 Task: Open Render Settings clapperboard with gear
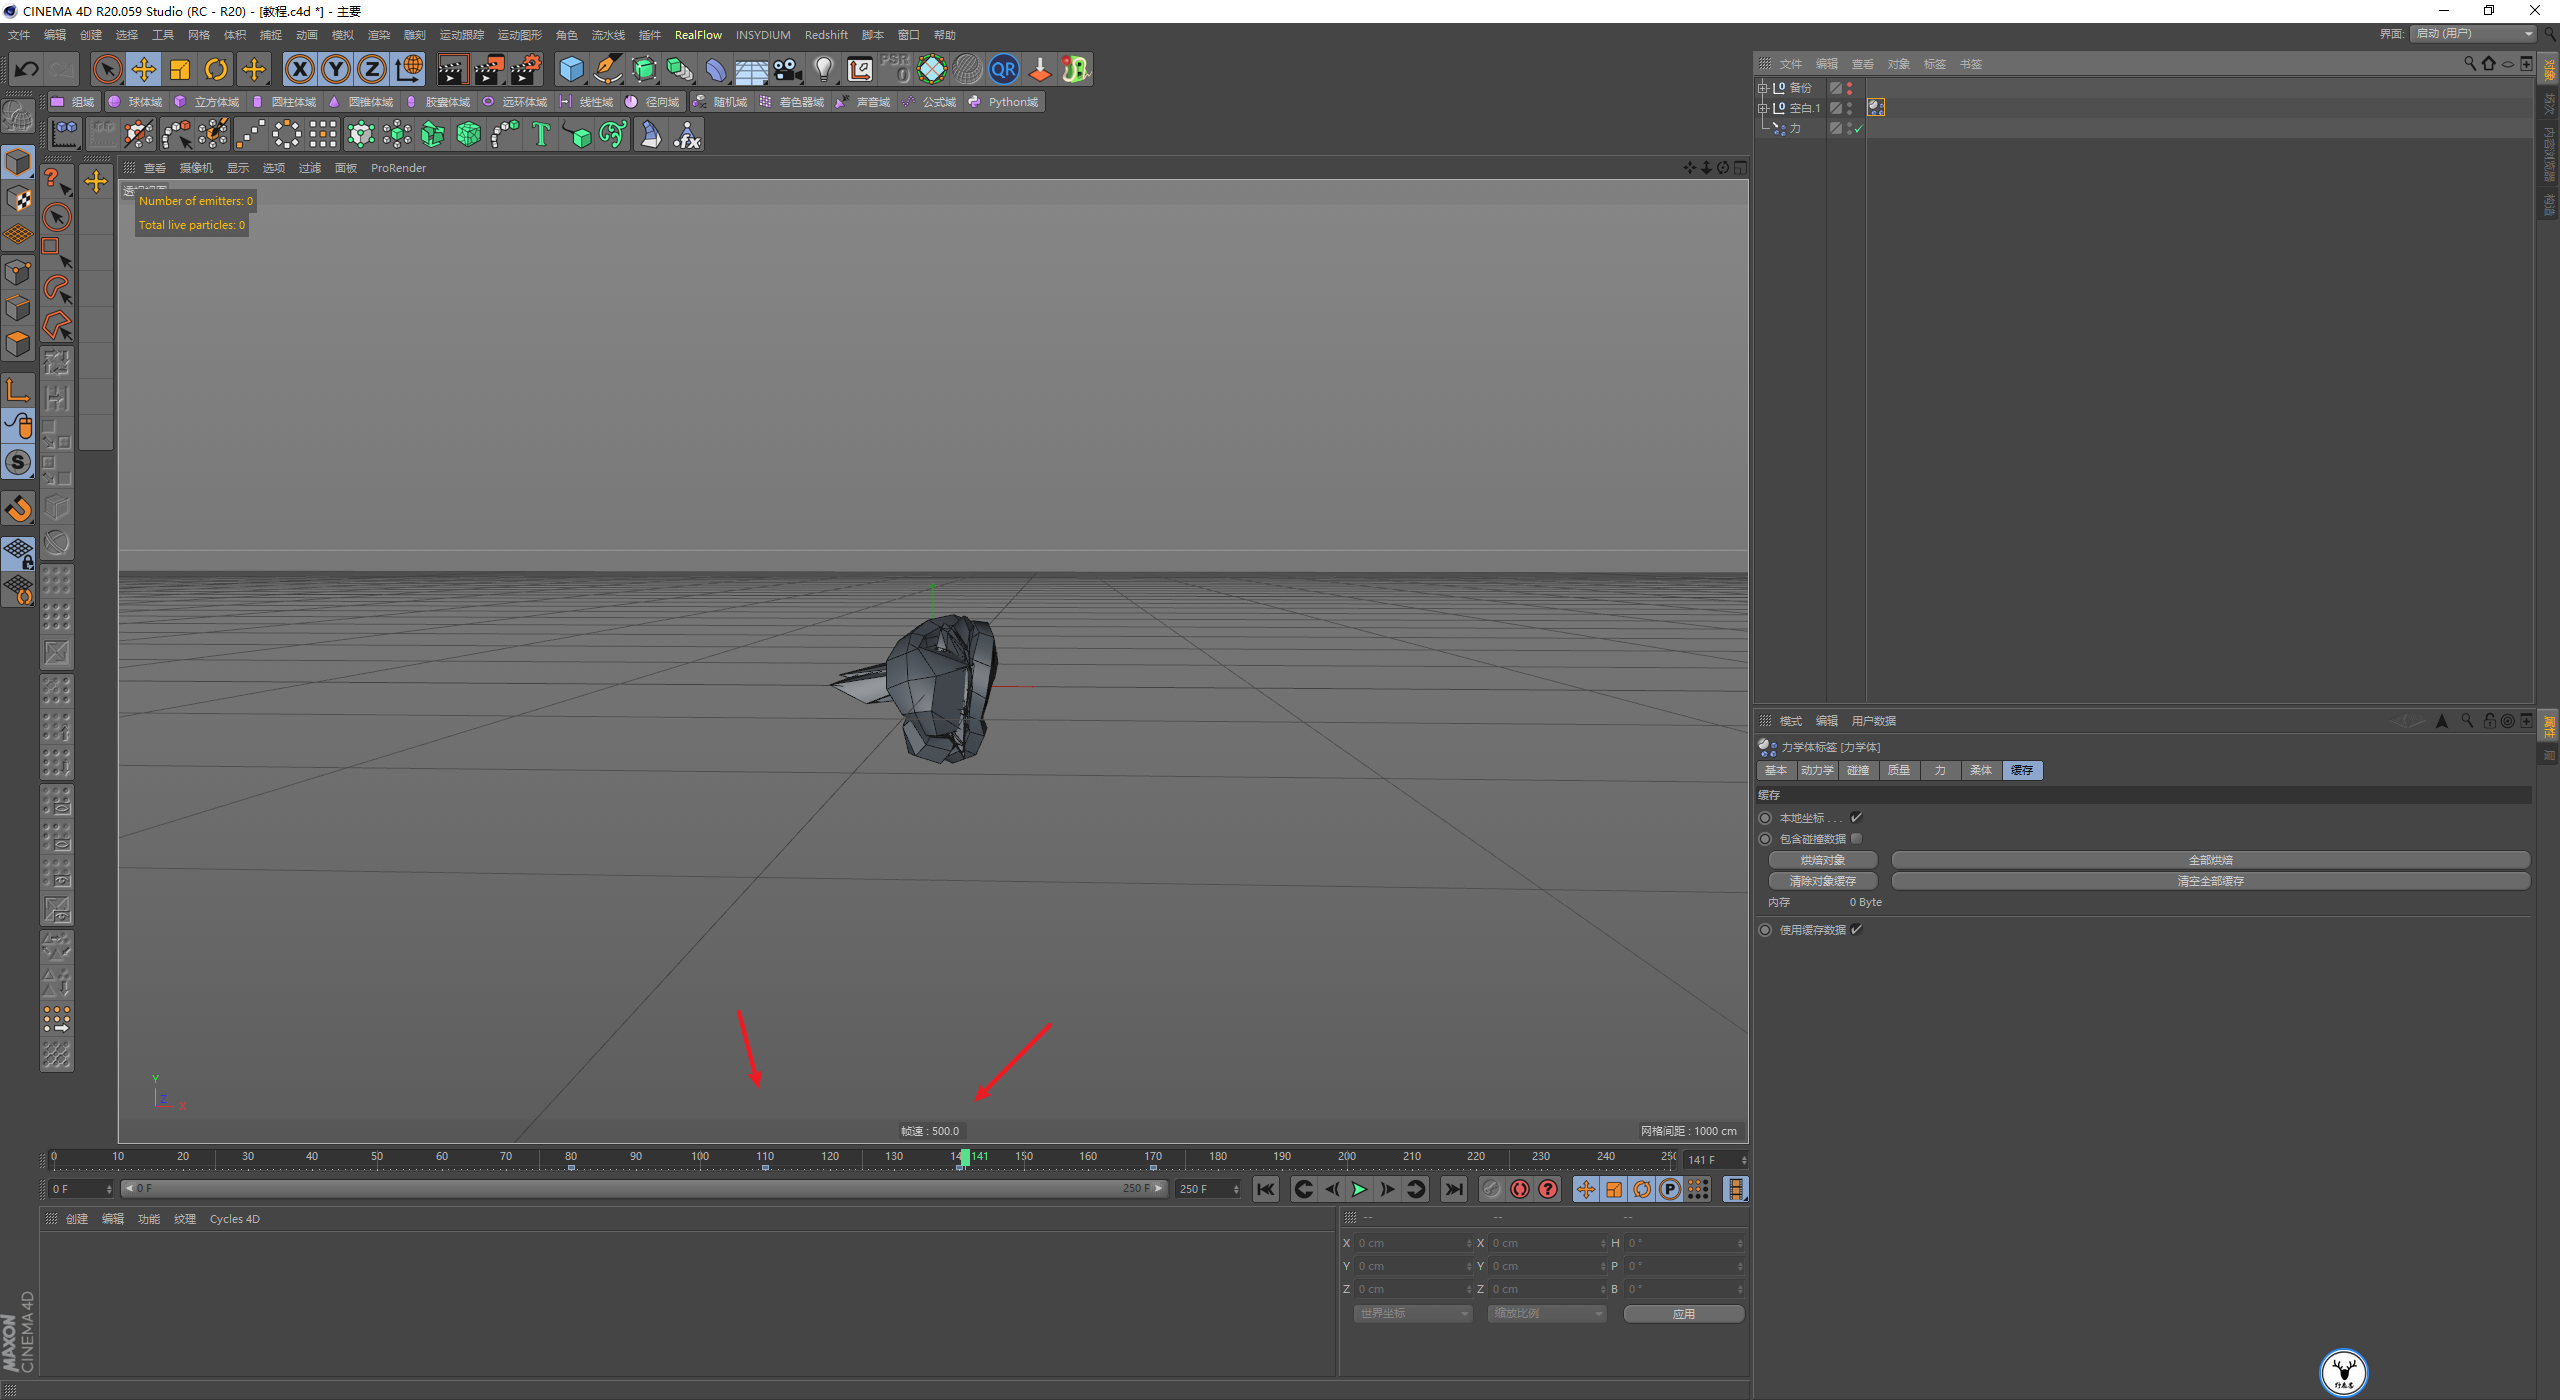[x=526, y=69]
